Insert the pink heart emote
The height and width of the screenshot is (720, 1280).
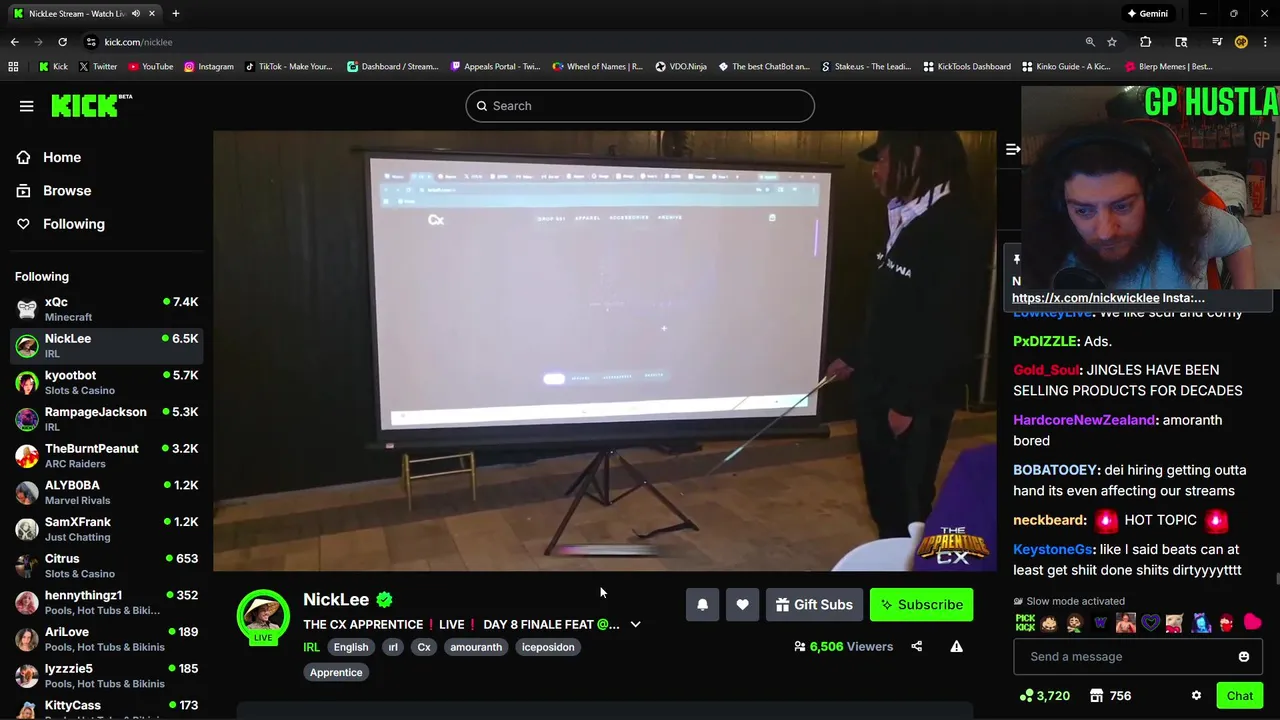pos(1252,623)
